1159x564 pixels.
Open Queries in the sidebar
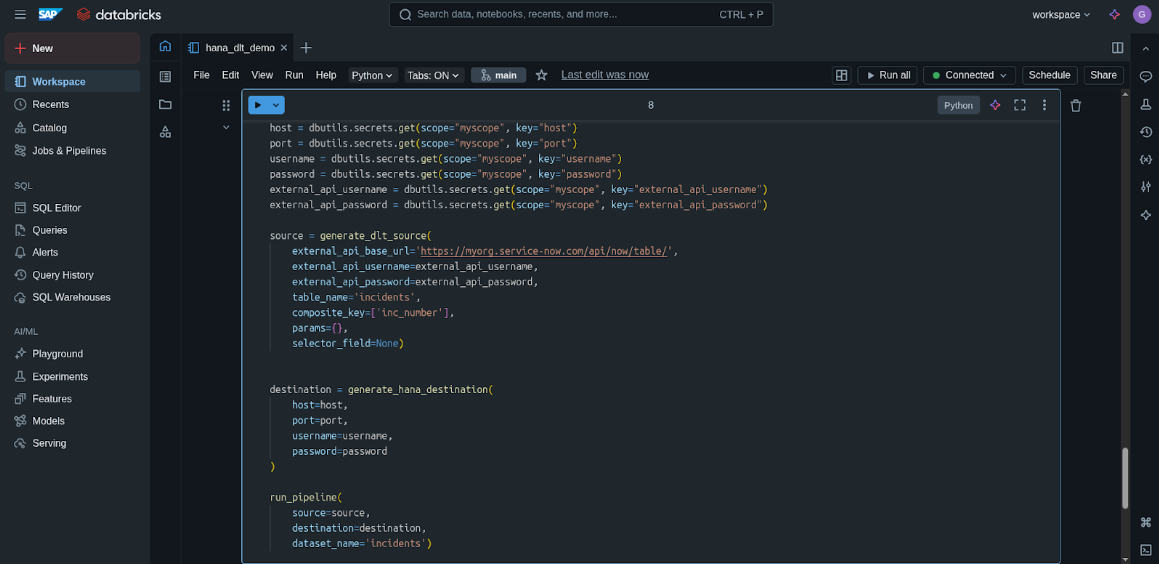tap(72, 230)
